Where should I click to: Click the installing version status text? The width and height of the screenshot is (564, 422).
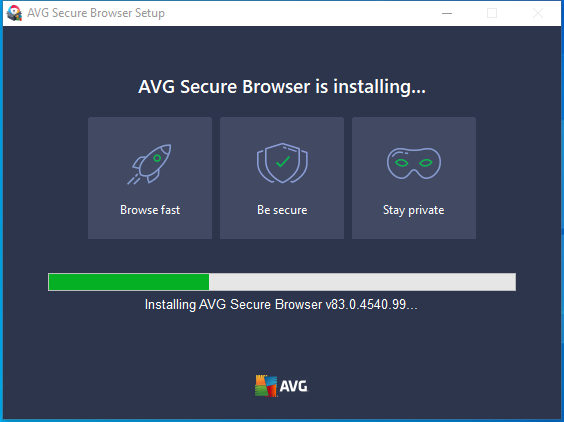click(281, 305)
